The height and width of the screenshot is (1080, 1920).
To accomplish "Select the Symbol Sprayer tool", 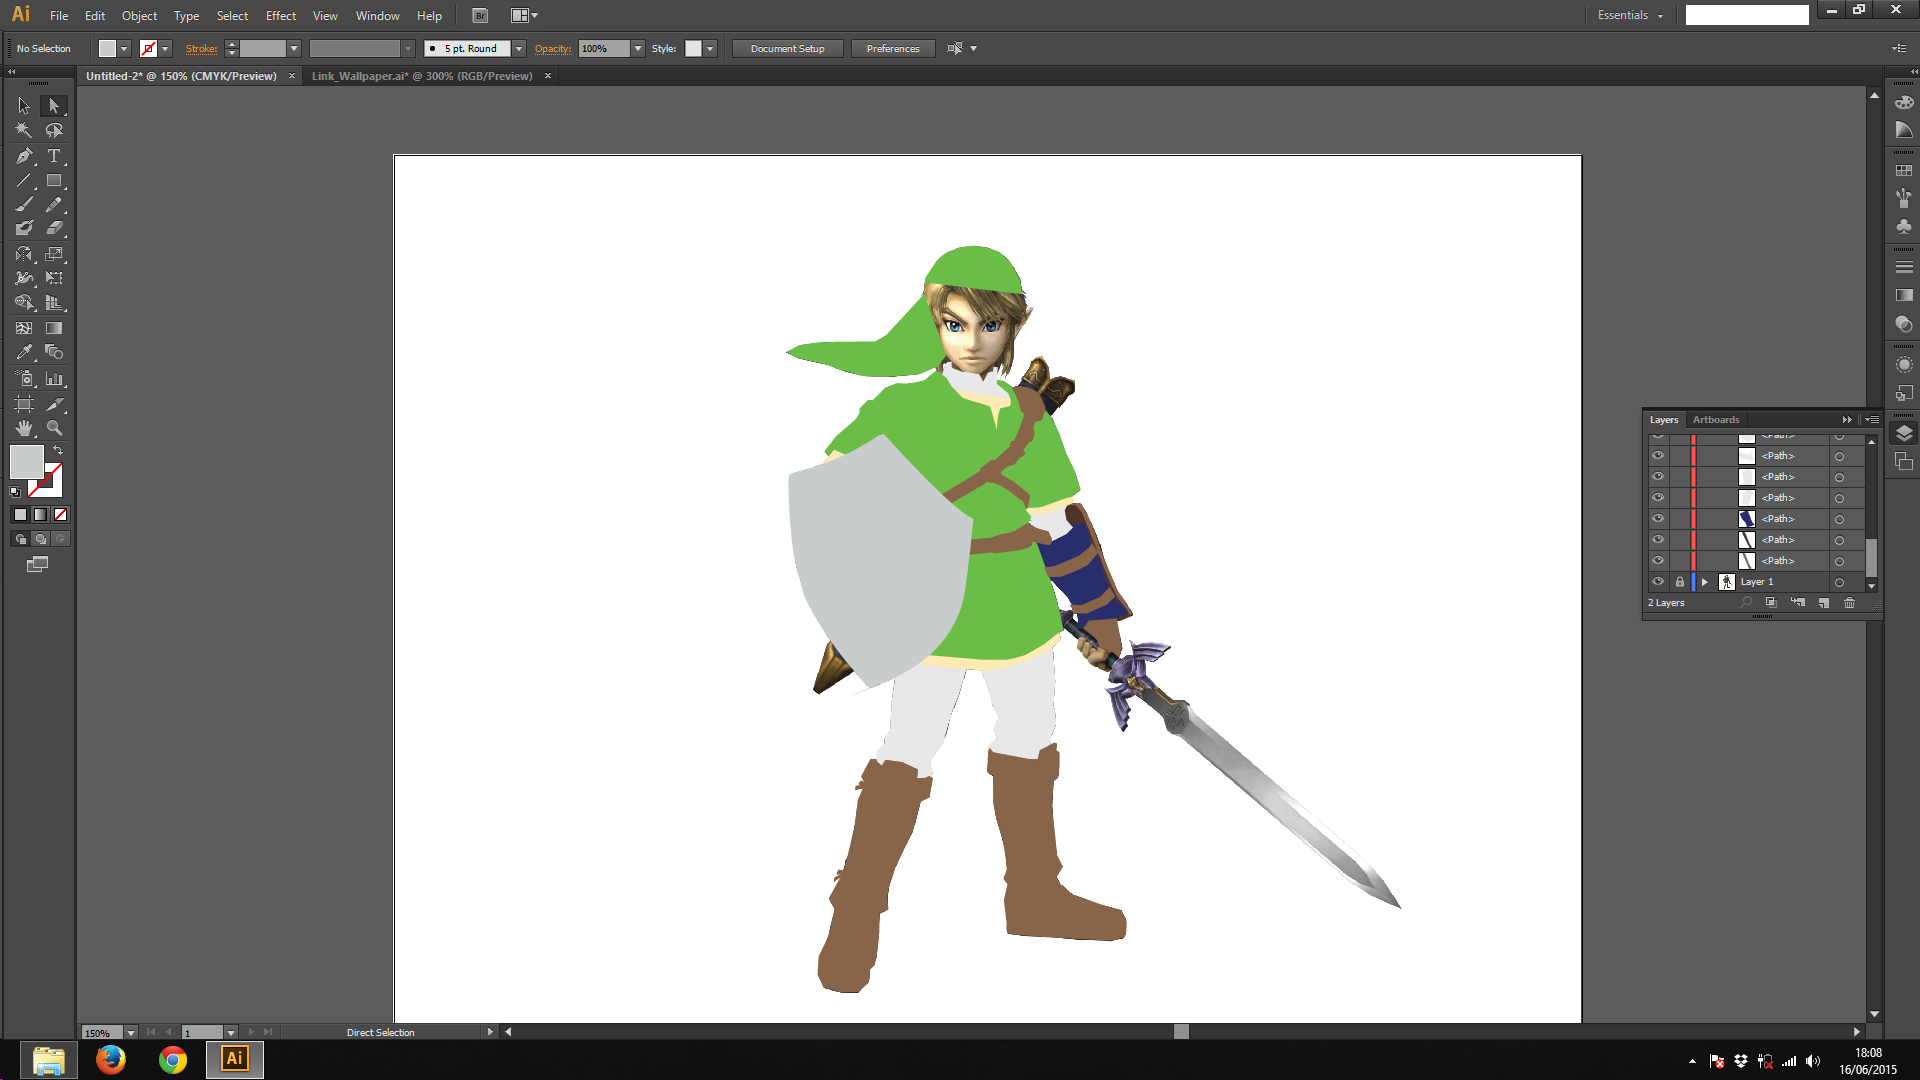I will [x=24, y=379].
